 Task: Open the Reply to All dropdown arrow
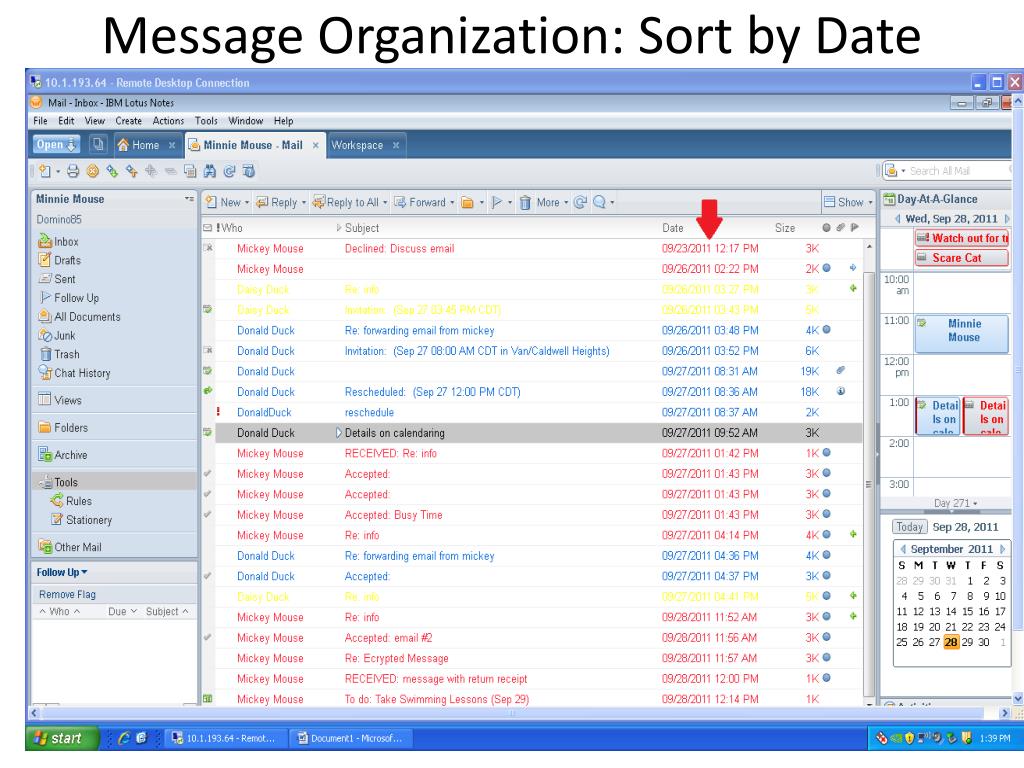[385, 203]
